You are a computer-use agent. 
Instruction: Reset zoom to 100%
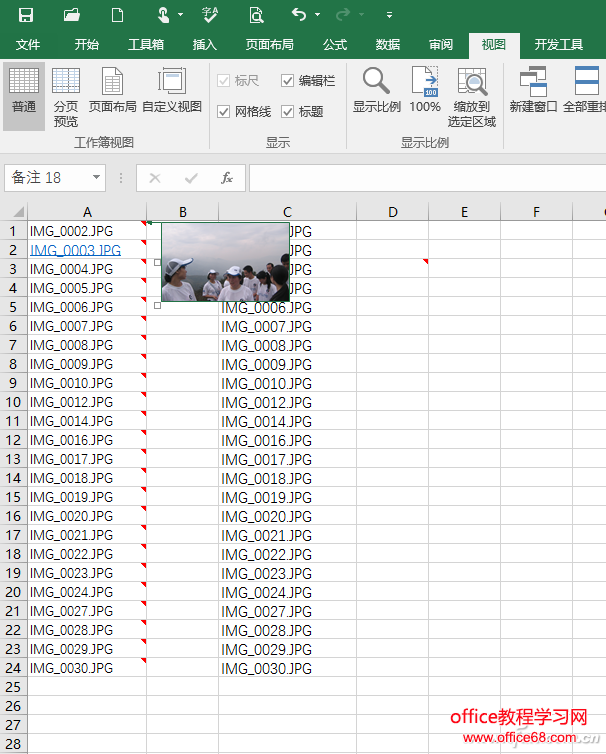point(425,92)
